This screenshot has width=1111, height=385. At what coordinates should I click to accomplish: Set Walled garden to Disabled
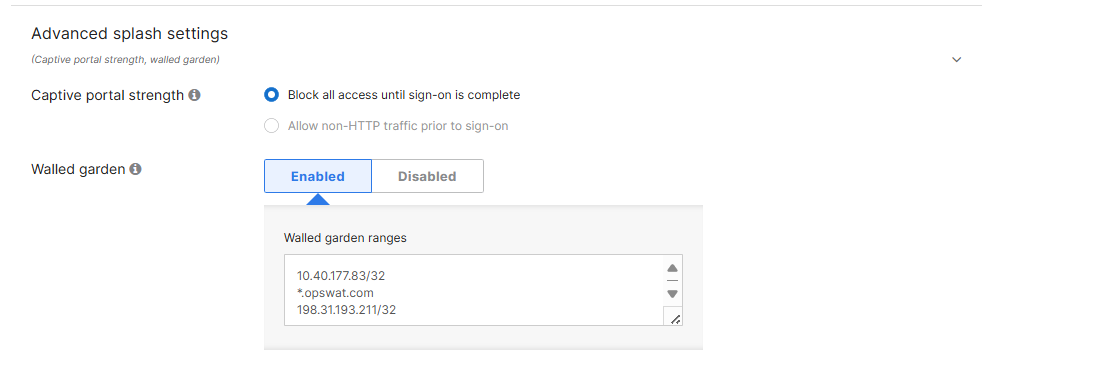point(427,177)
